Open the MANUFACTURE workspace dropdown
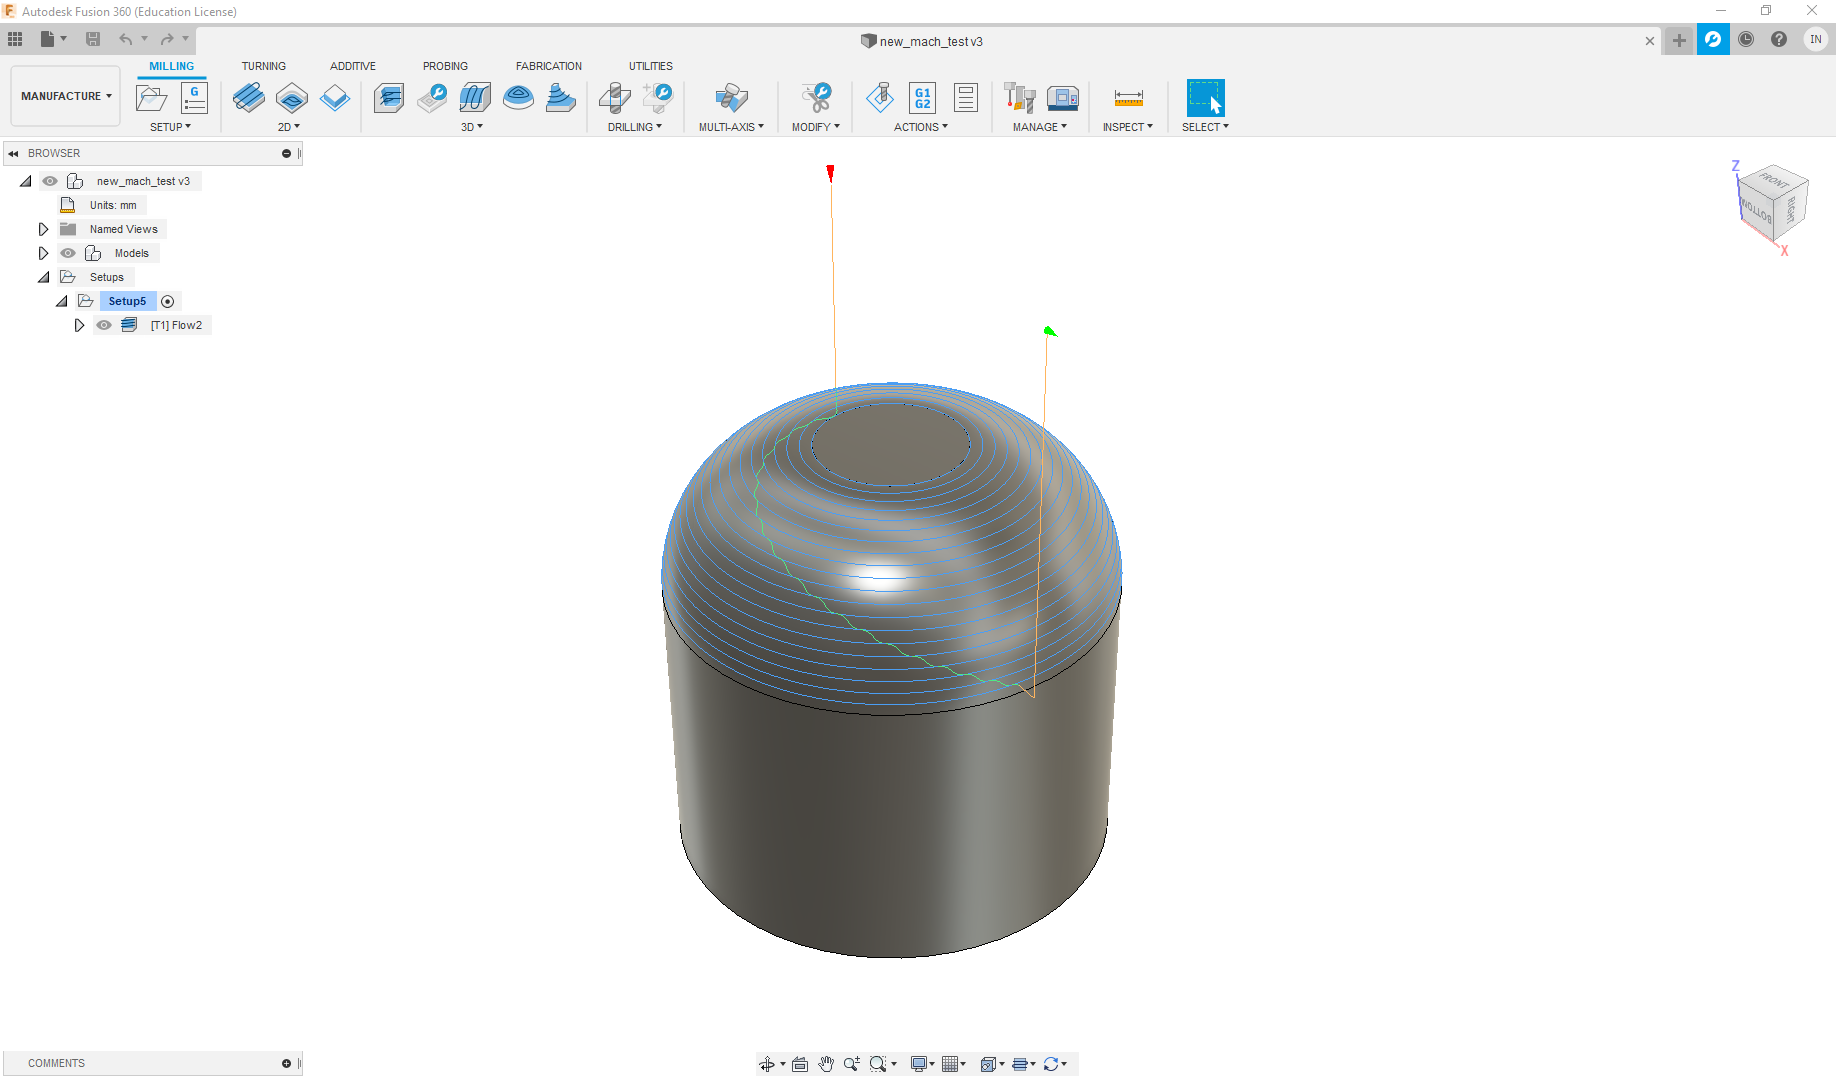Viewport: 1836px width, 1079px height. click(66, 96)
